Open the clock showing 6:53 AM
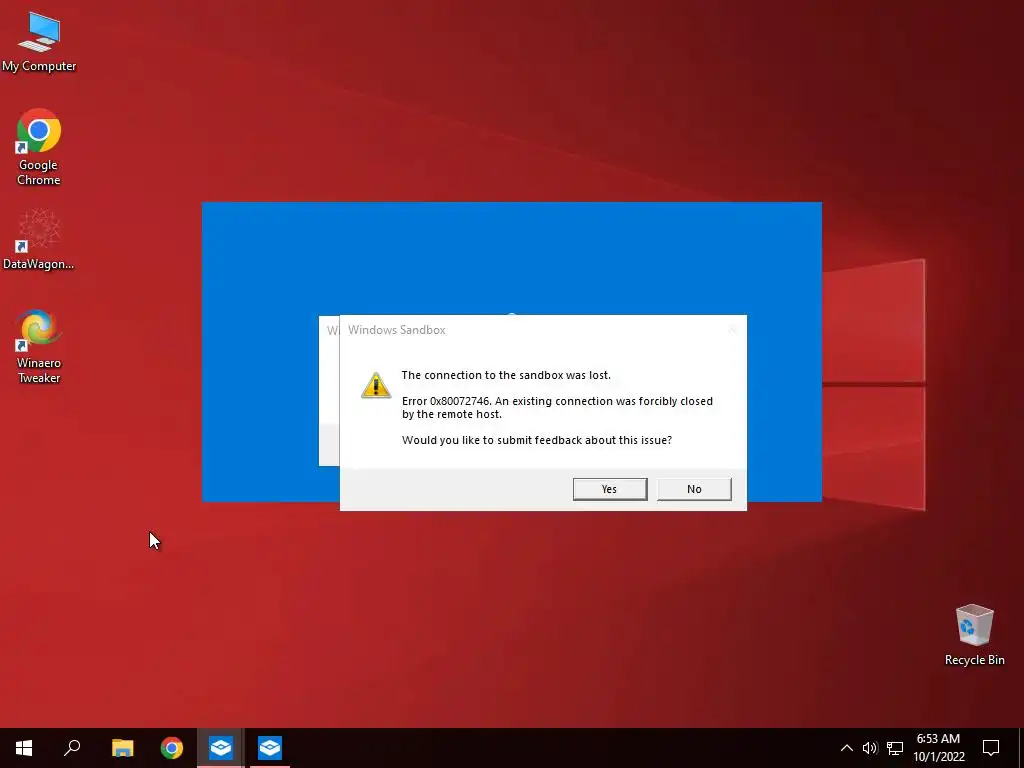This screenshot has height=768, width=1024. click(x=938, y=748)
